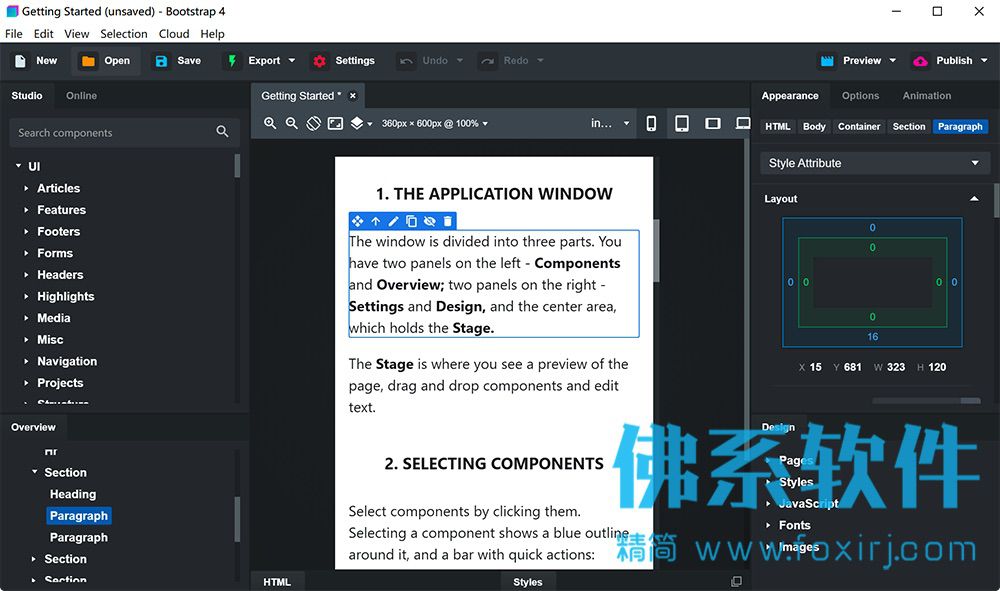1000x591 pixels.
Task: Select the second Paragraph in Overview tree
Action: 78,537
